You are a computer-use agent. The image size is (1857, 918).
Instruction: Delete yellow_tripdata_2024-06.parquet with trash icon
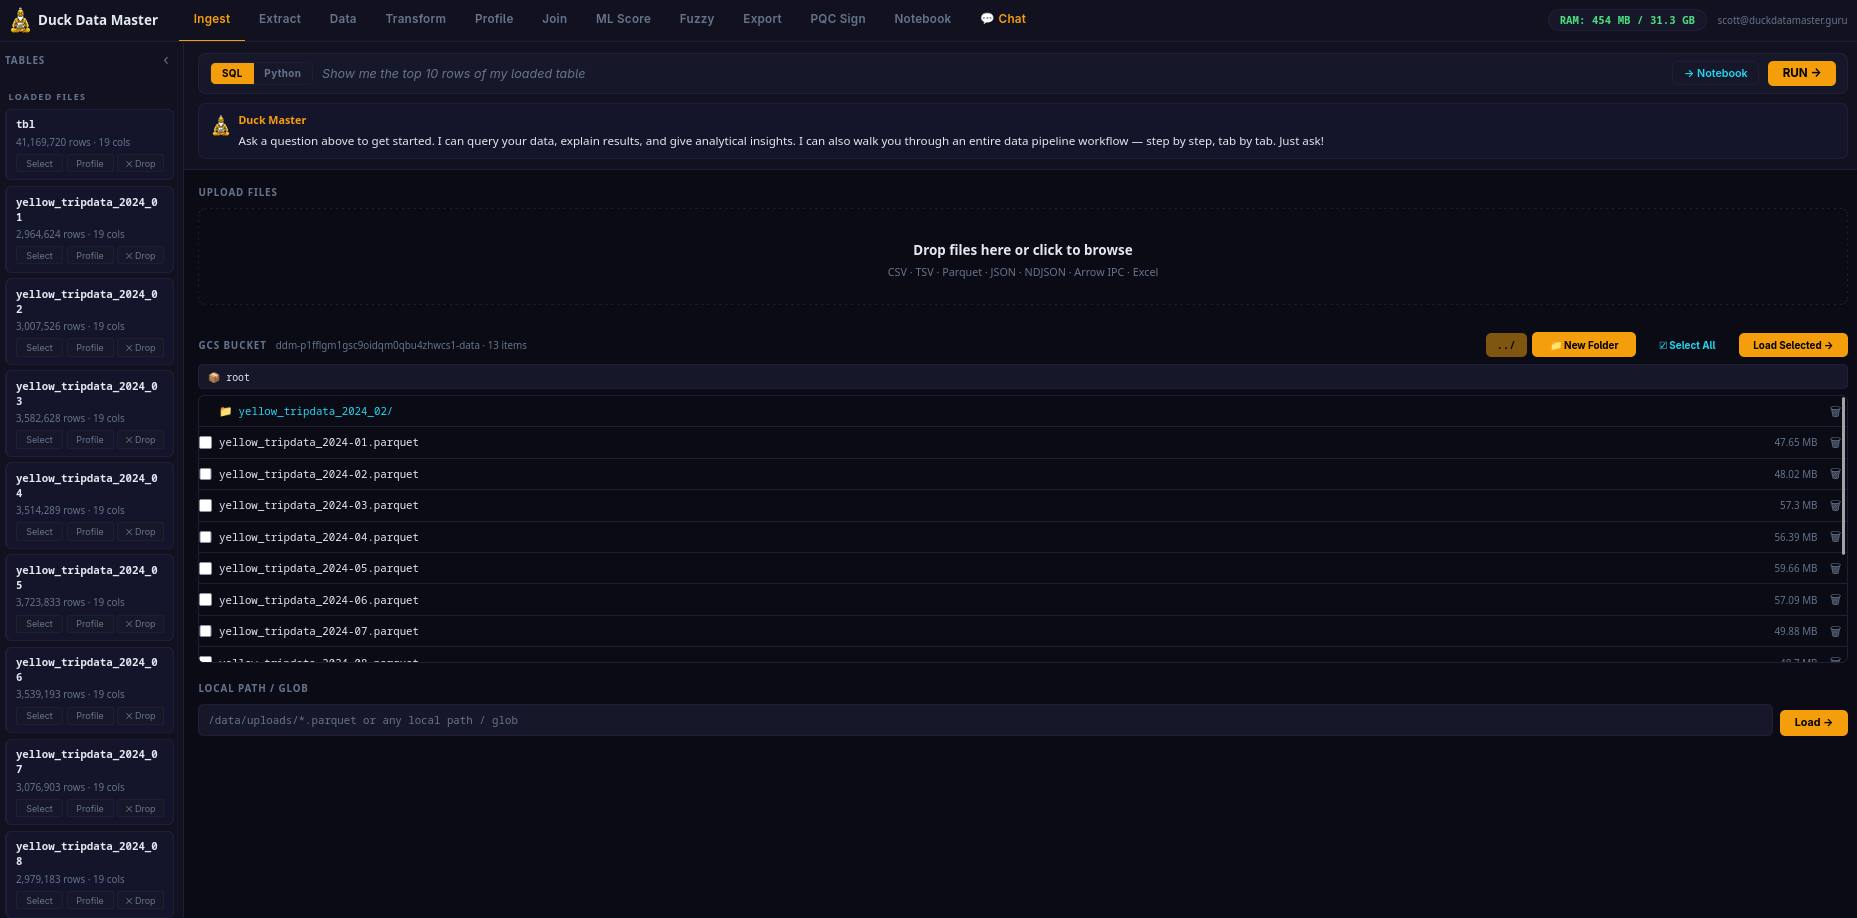point(1835,600)
